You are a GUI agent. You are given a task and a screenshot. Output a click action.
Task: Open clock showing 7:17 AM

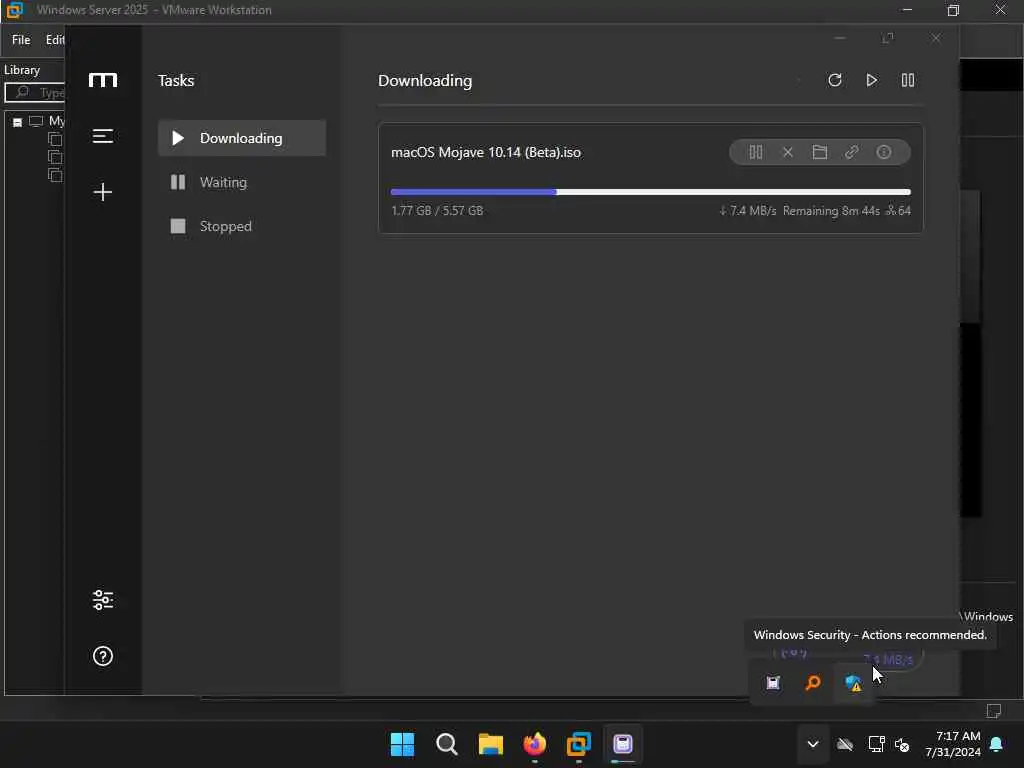[x=953, y=744]
